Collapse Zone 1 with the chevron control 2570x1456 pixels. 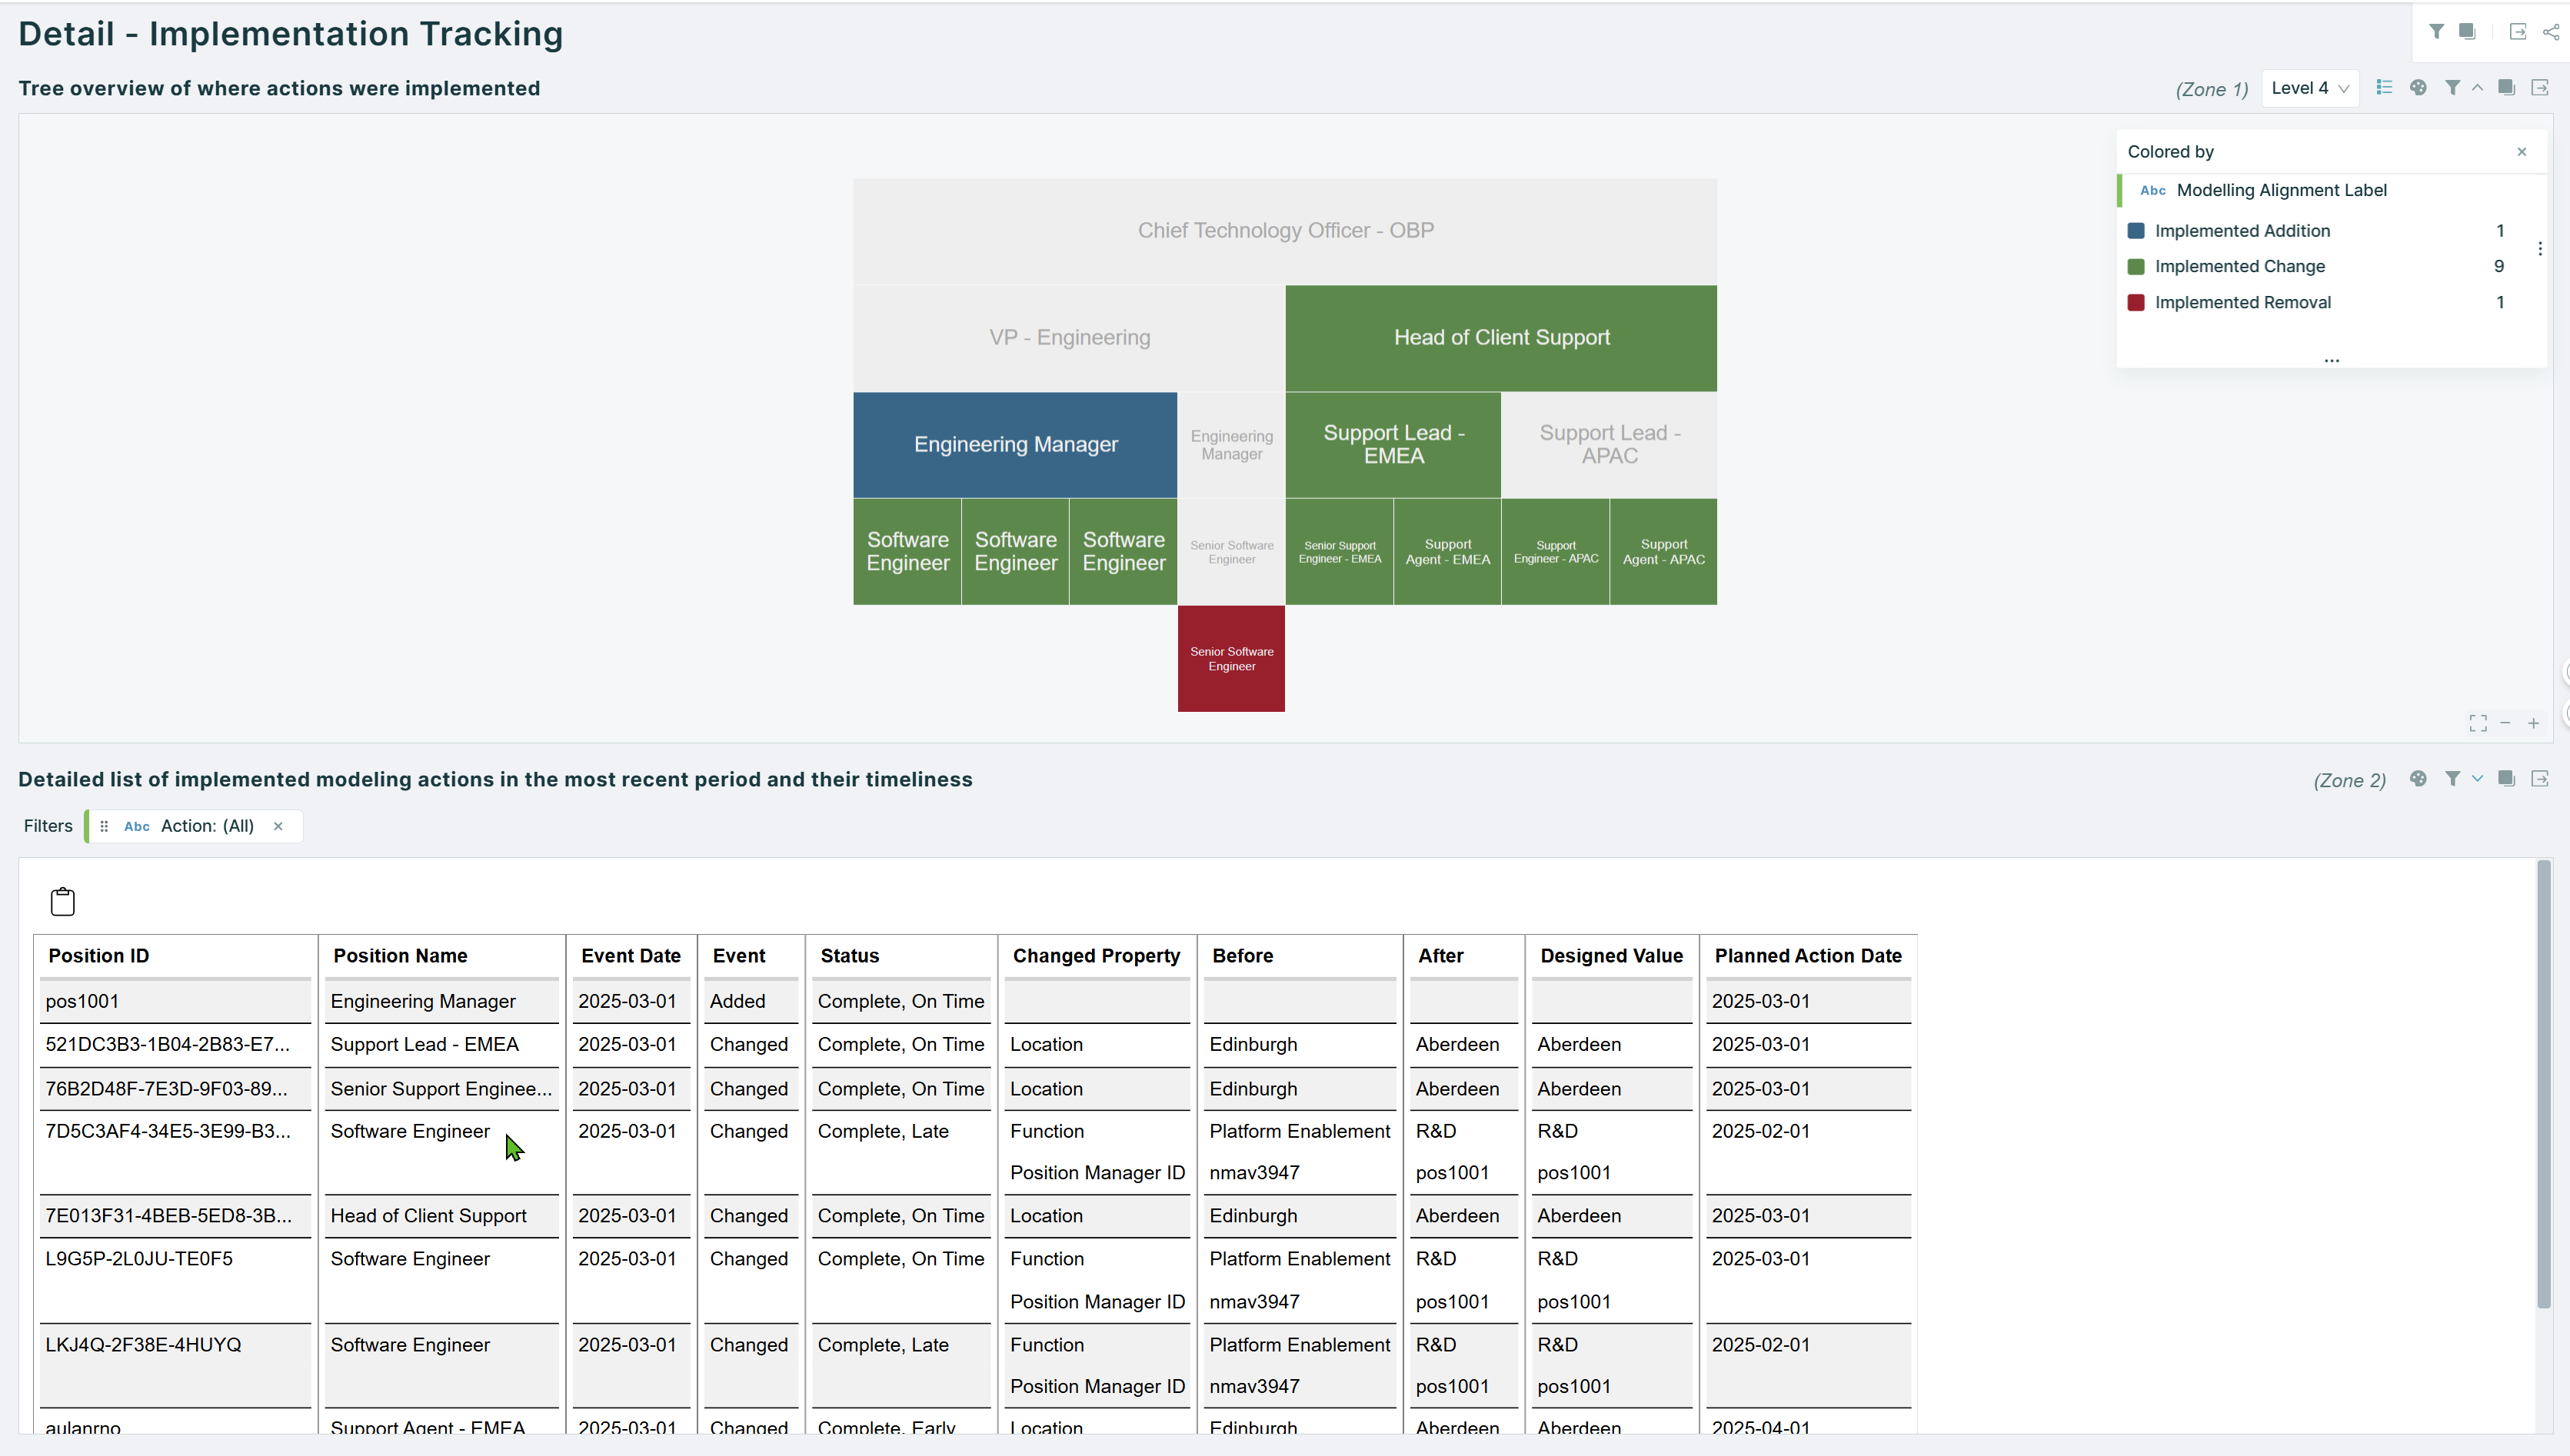click(x=2476, y=87)
